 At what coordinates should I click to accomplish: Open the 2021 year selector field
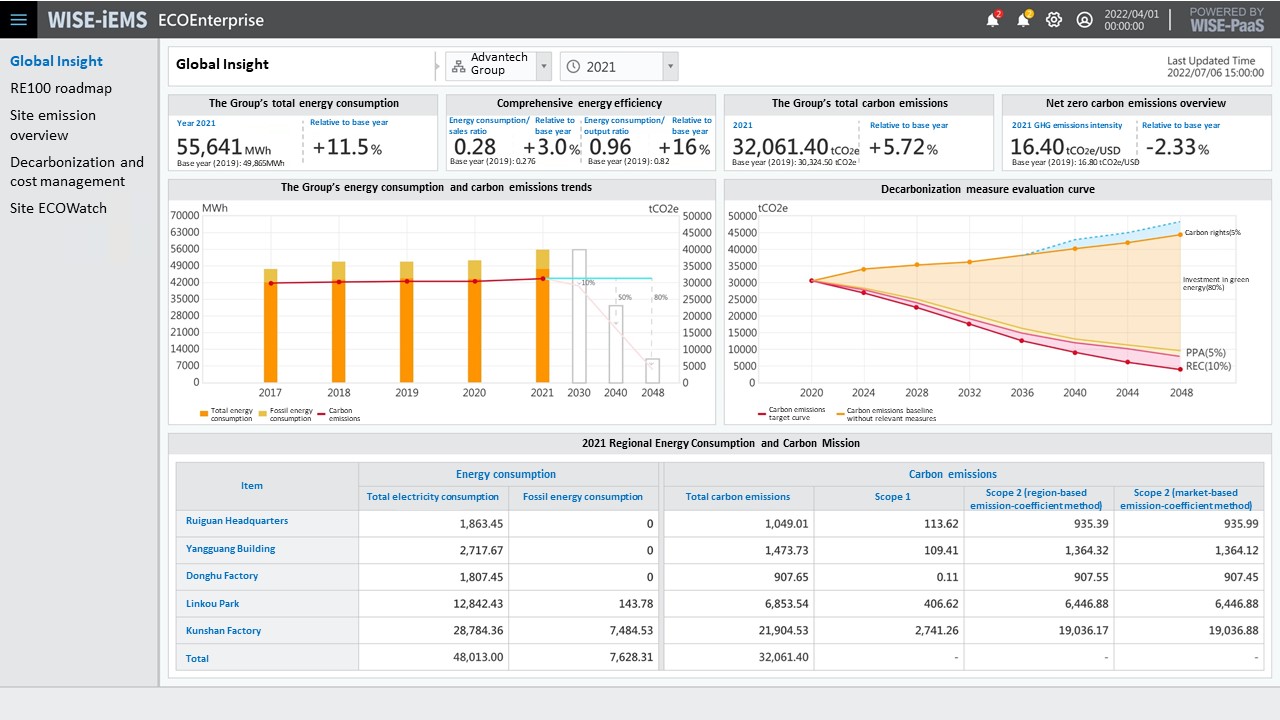619,66
